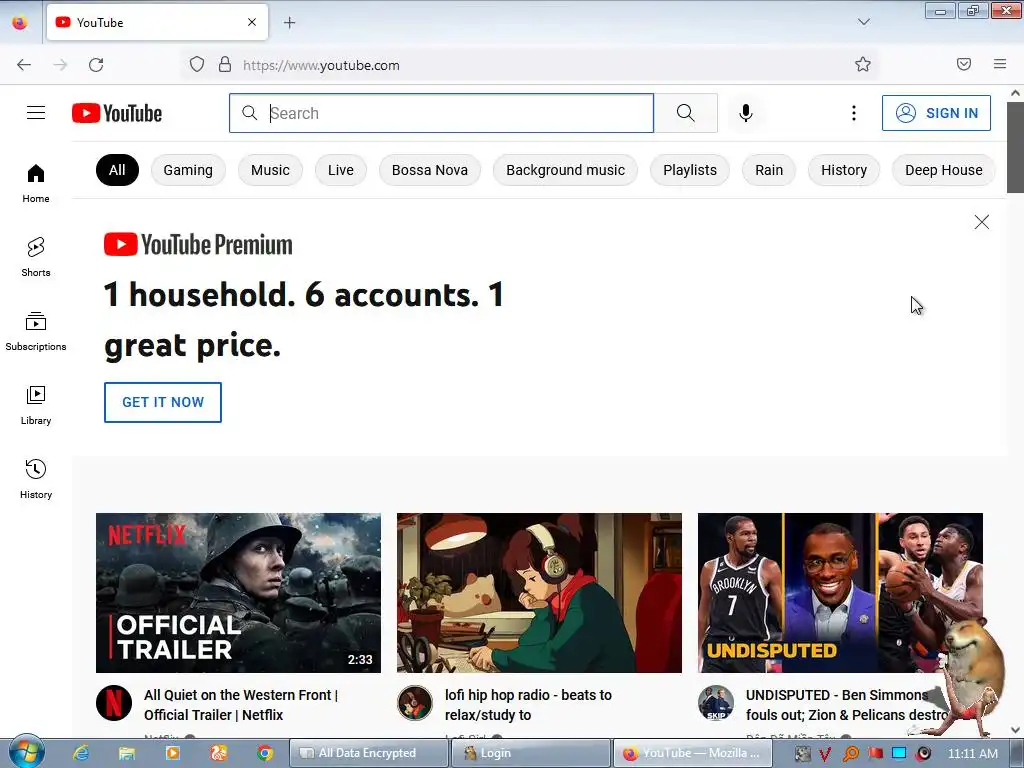Select the Rain chip

pos(769,170)
